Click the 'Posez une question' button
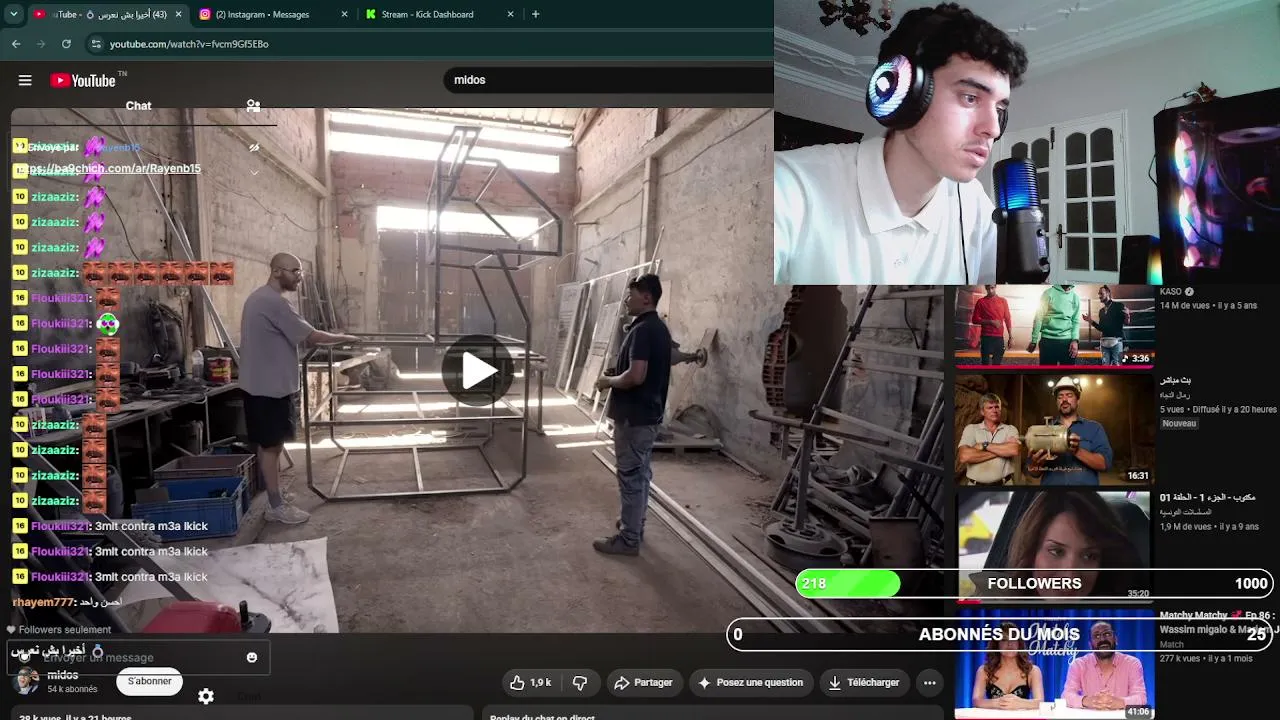Viewport: 1280px width, 720px height. 750,682
